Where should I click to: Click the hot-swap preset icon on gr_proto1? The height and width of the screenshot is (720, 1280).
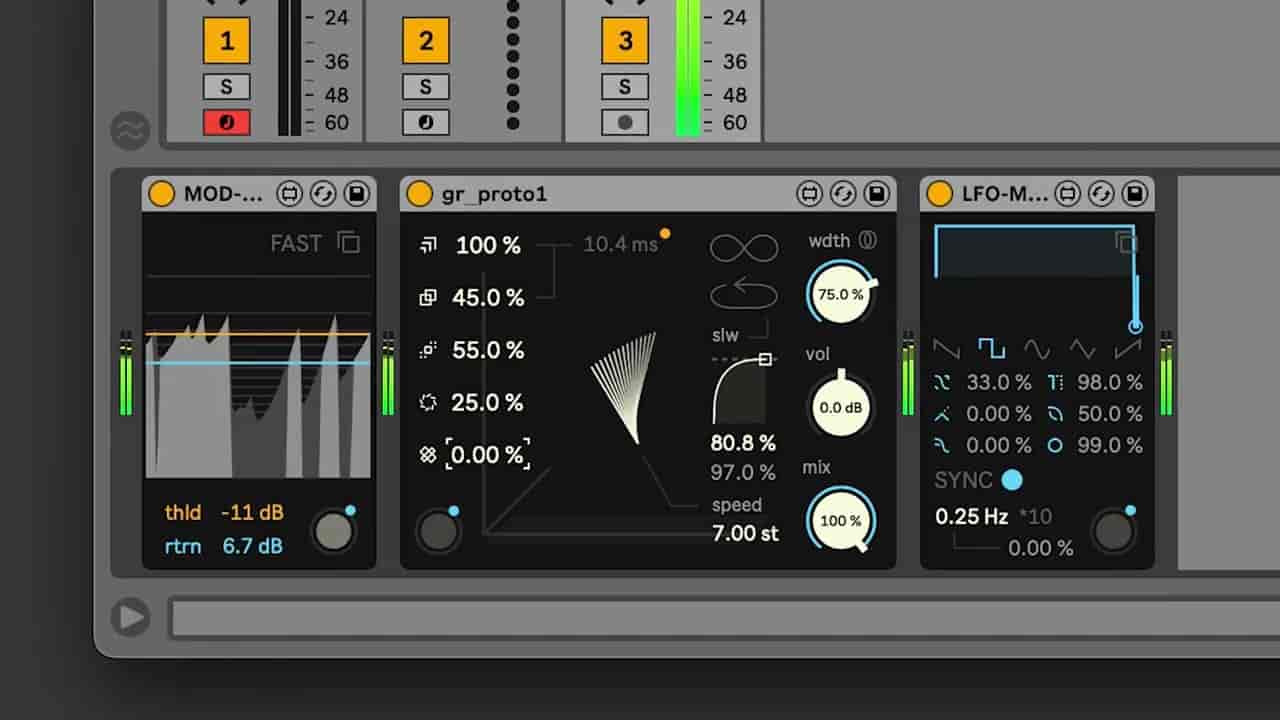[842, 193]
